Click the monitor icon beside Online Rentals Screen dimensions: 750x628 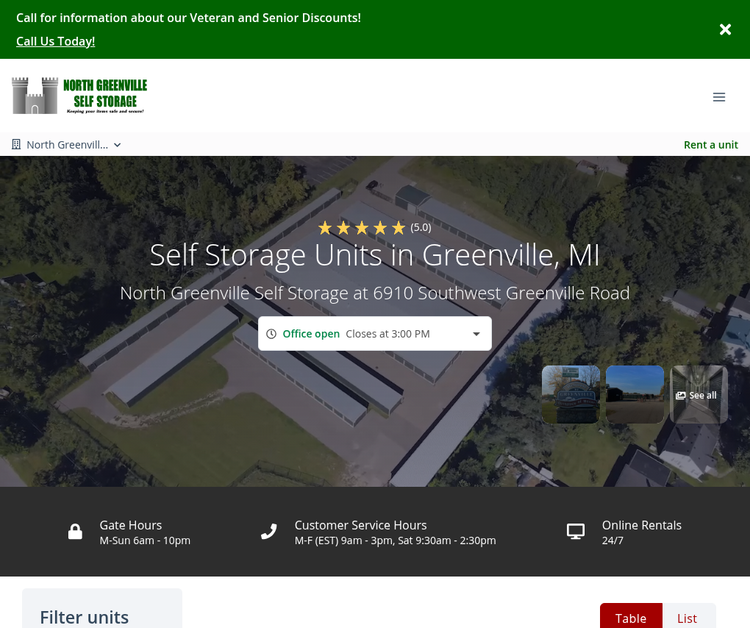[x=575, y=532]
